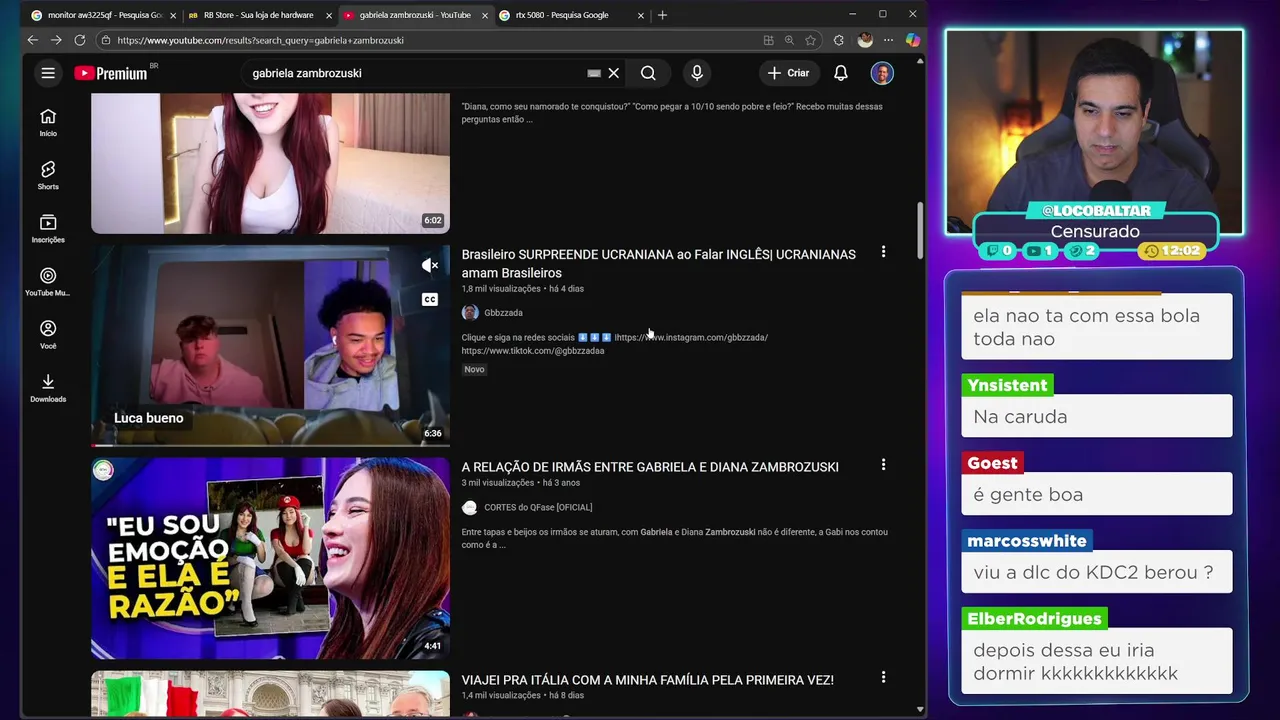Open the Copilot sidebar icon

912,40
